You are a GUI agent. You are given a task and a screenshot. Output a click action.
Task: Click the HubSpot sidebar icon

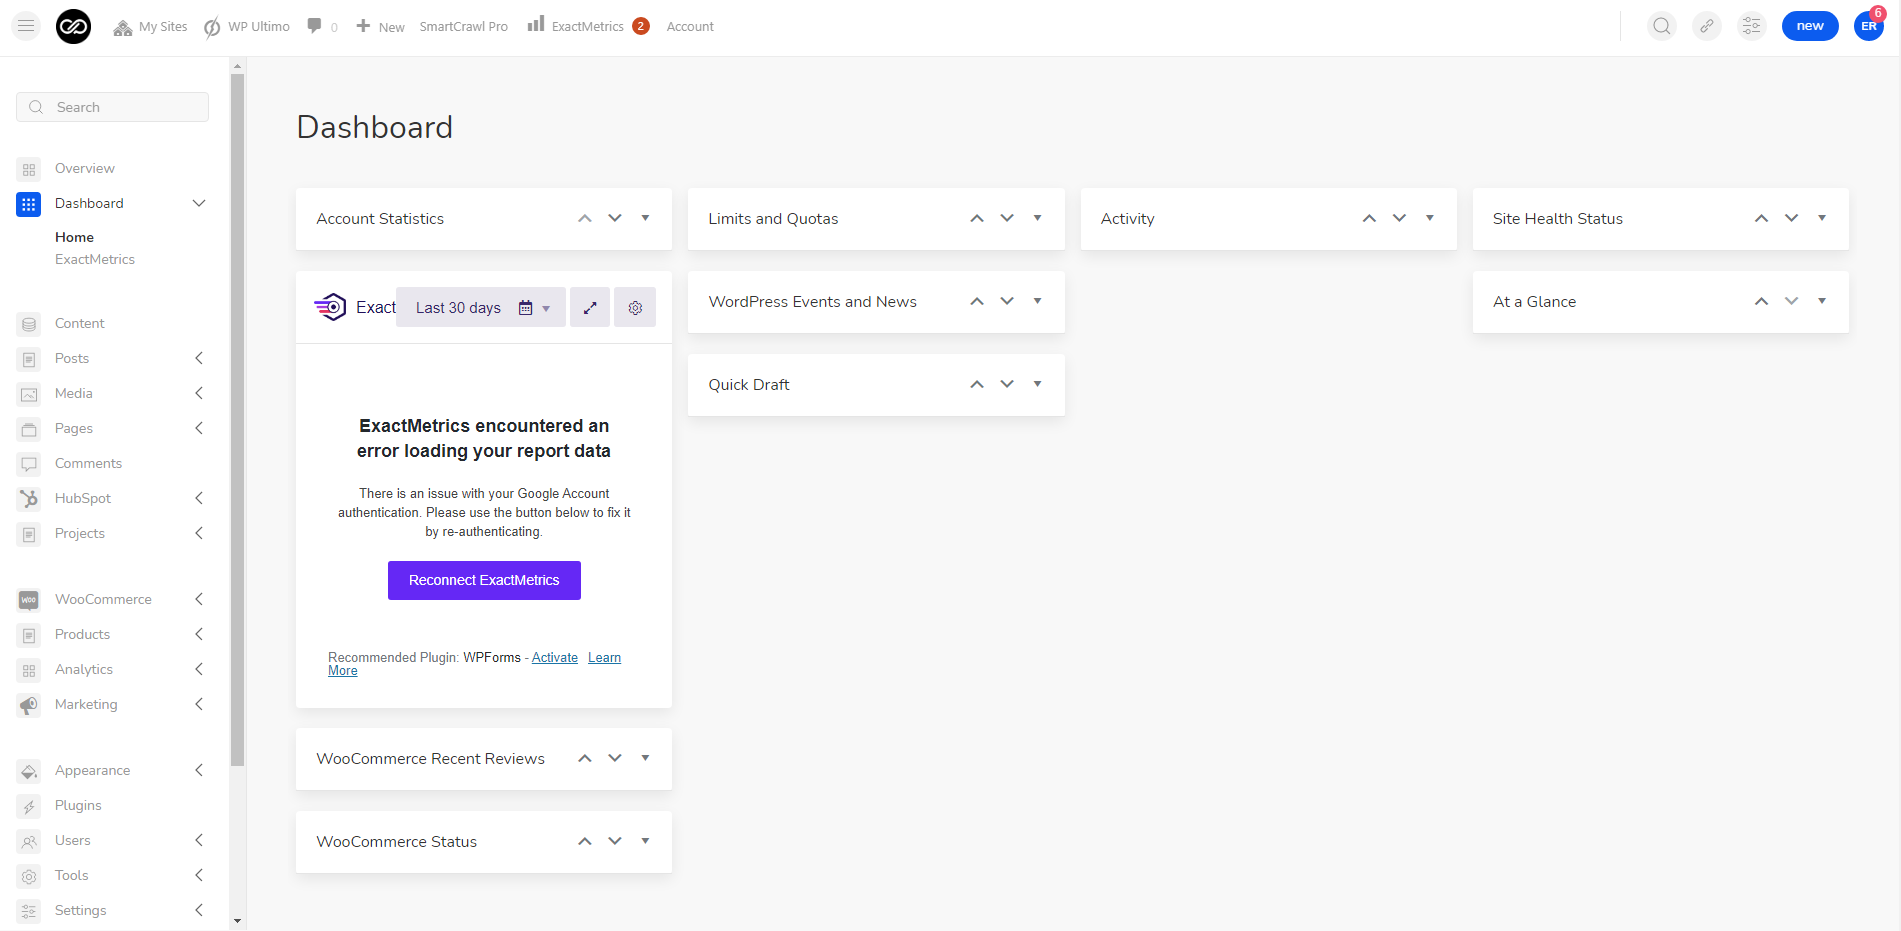29,499
